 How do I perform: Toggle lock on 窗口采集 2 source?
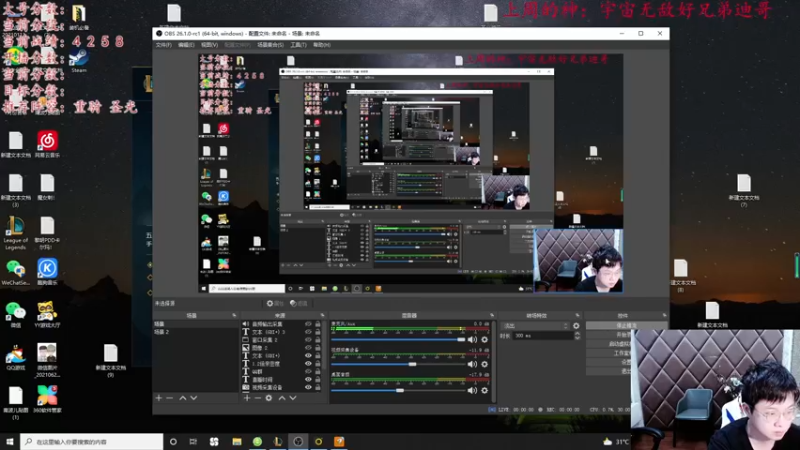click(x=318, y=340)
